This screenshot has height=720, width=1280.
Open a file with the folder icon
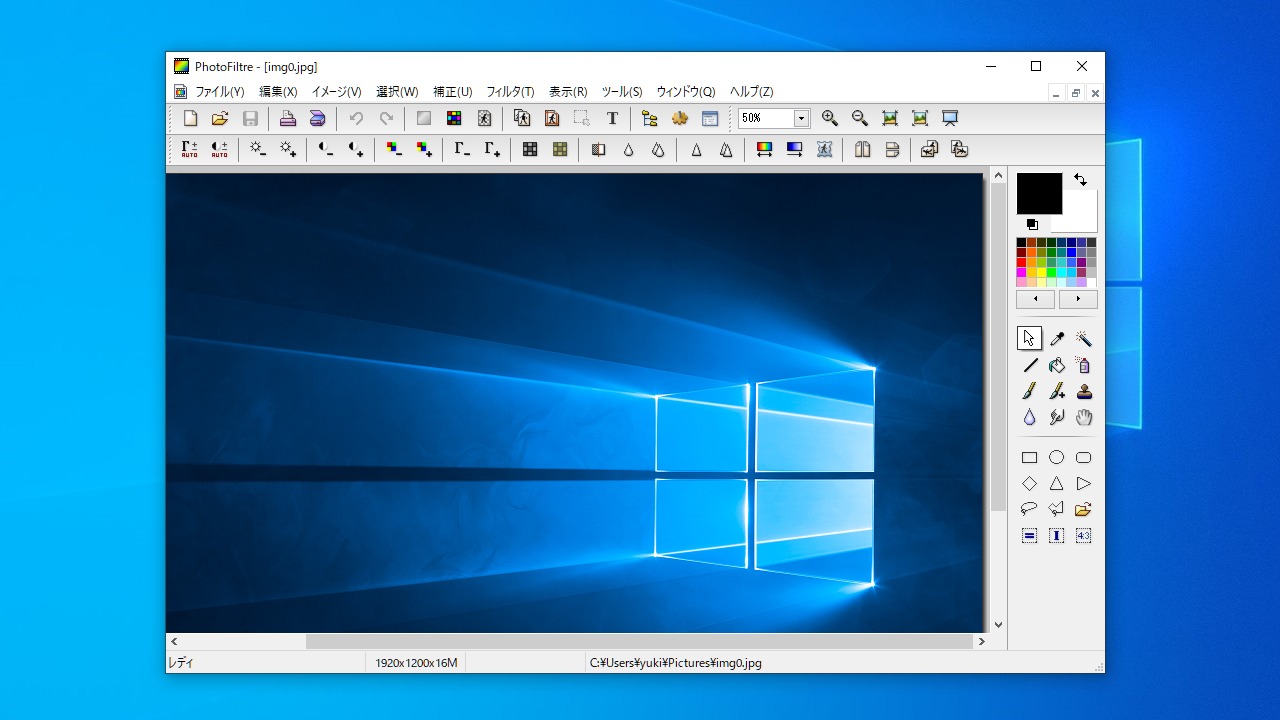220,118
